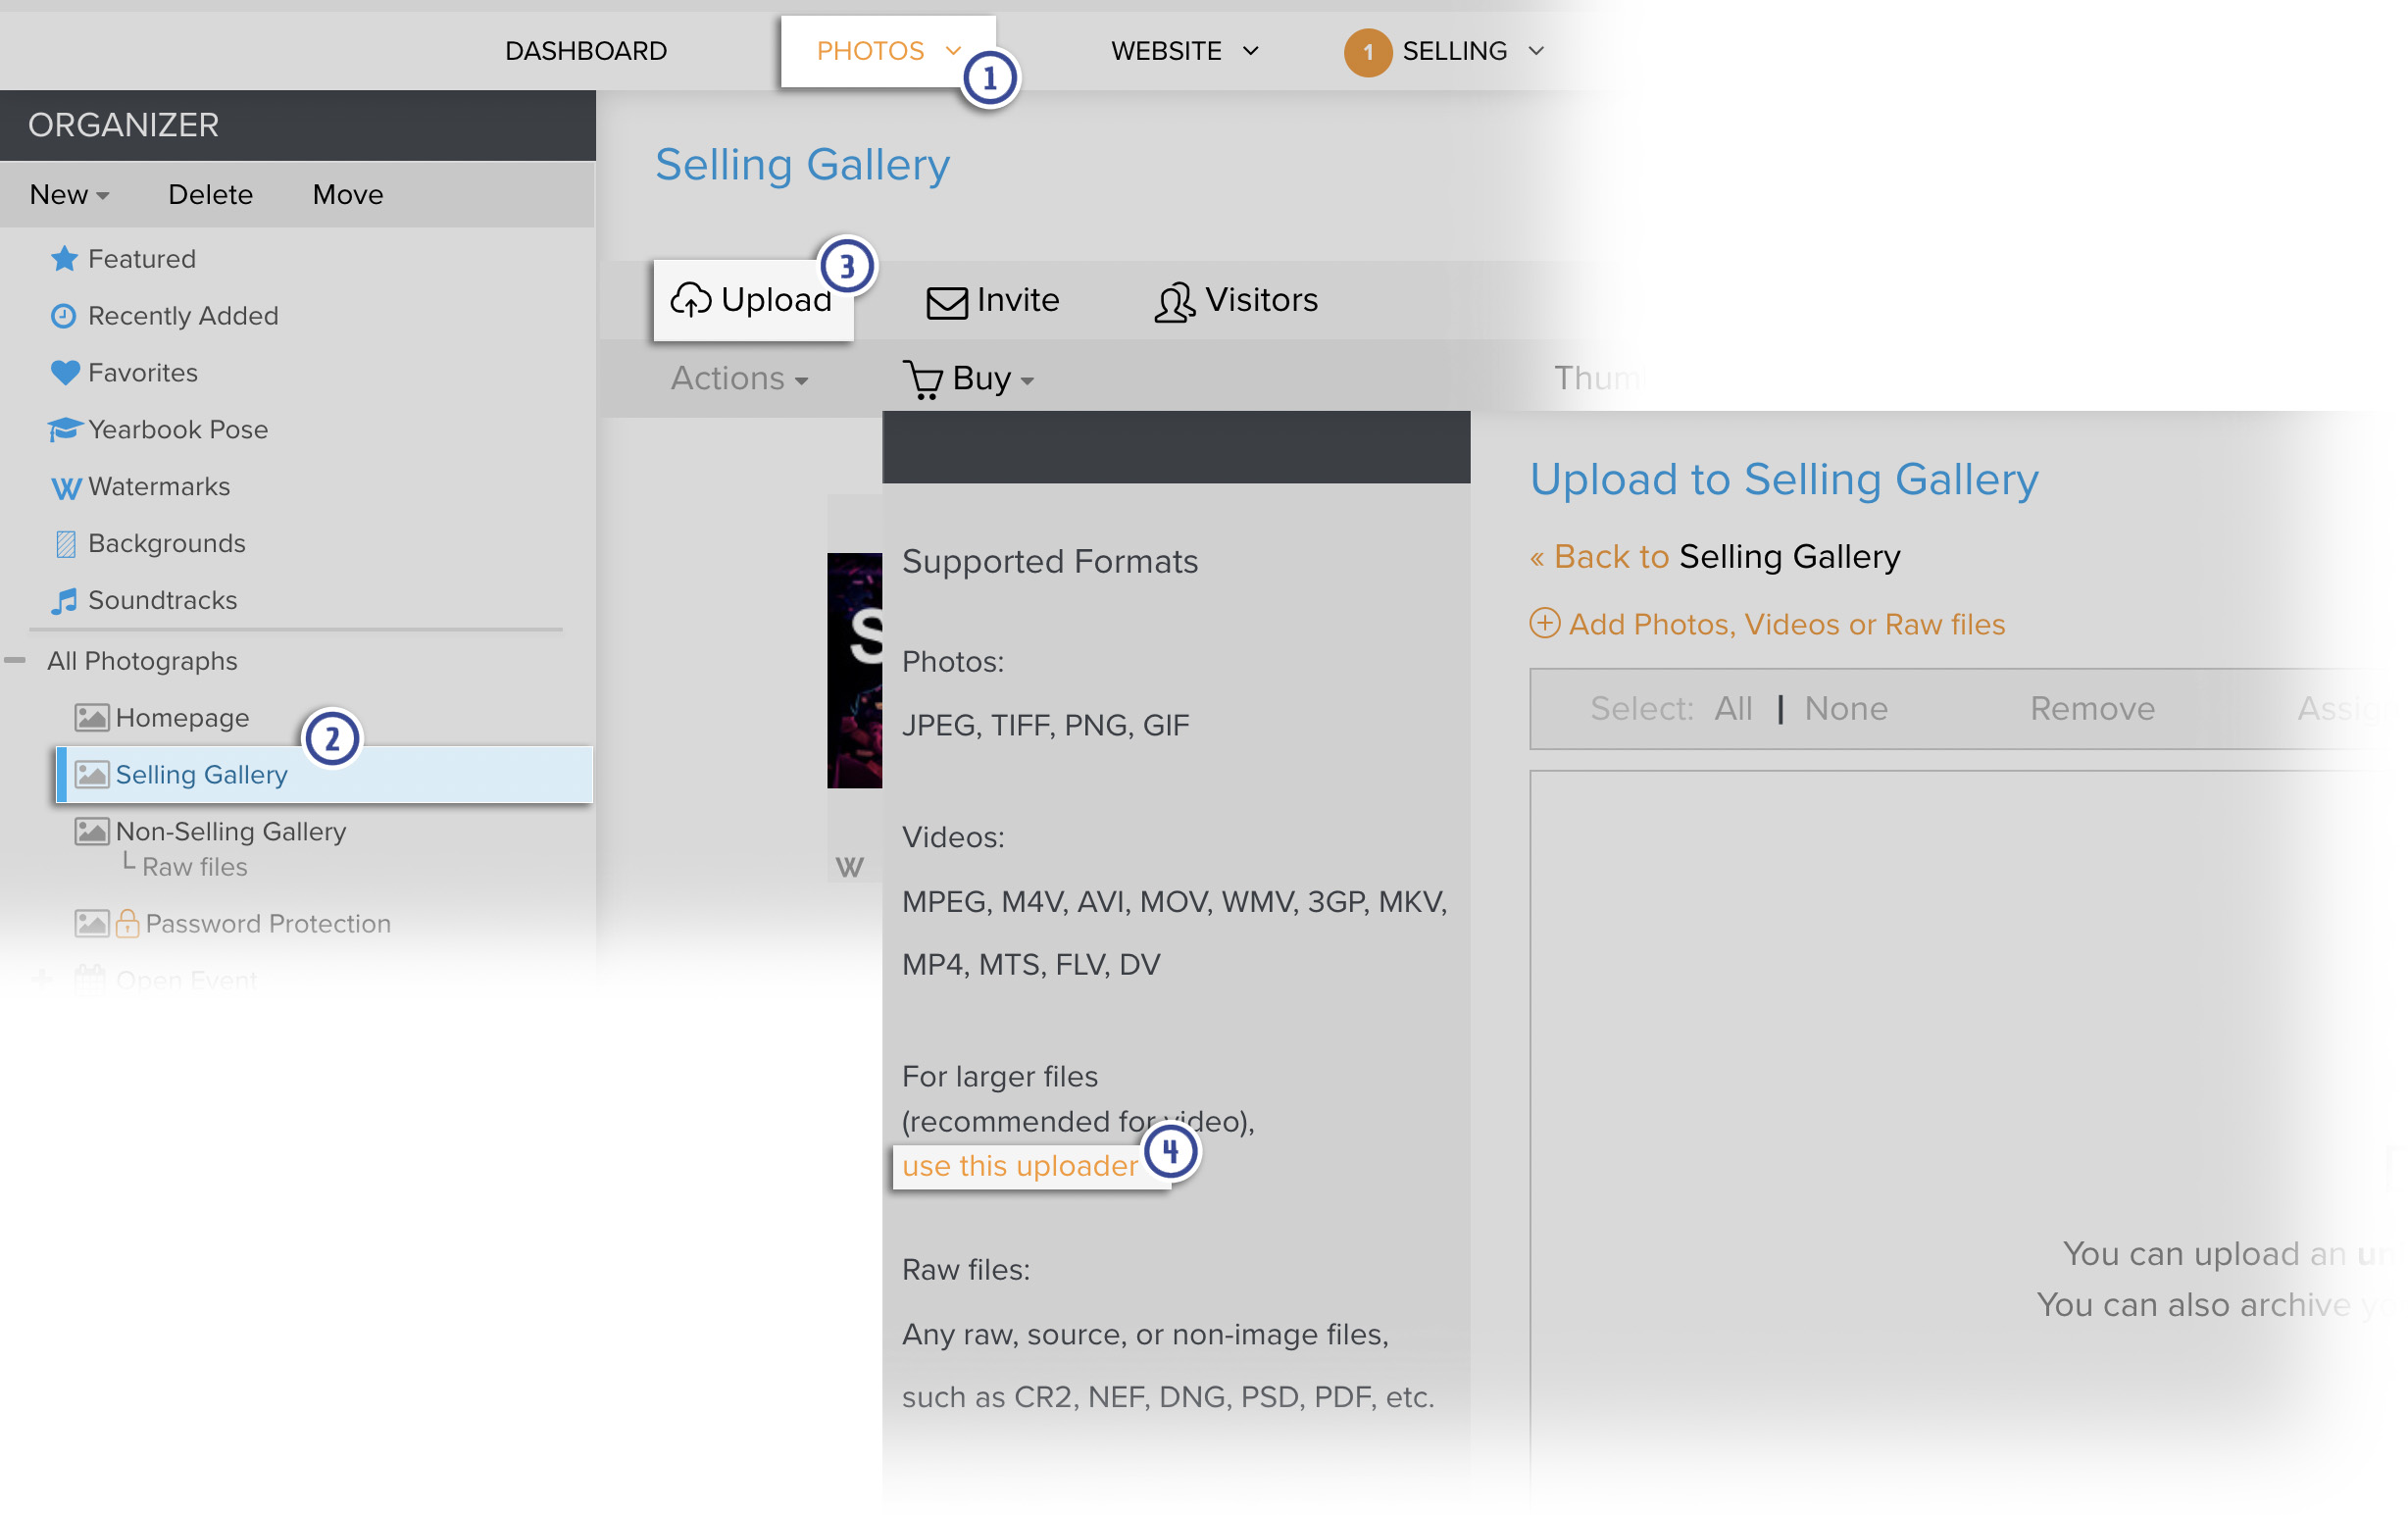
Task: Click Back to Selling Gallery link
Action: [1715, 557]
